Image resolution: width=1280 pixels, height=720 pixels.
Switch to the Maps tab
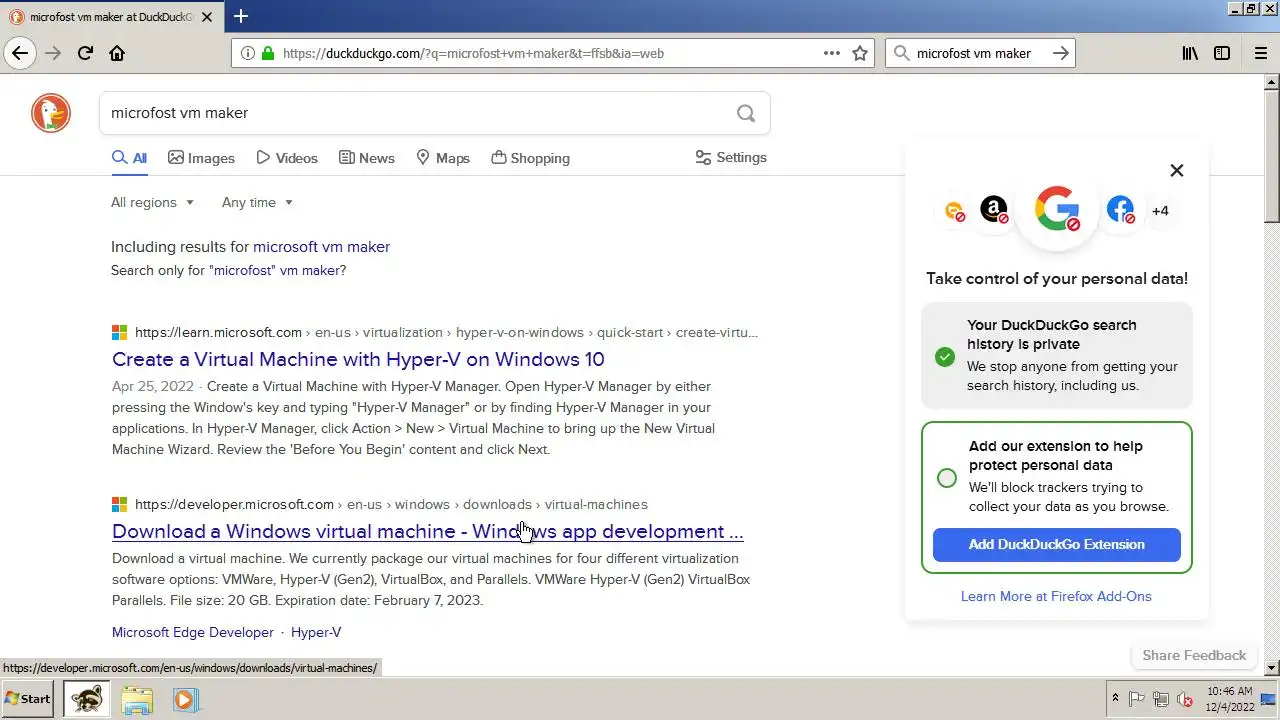point(443,158)
